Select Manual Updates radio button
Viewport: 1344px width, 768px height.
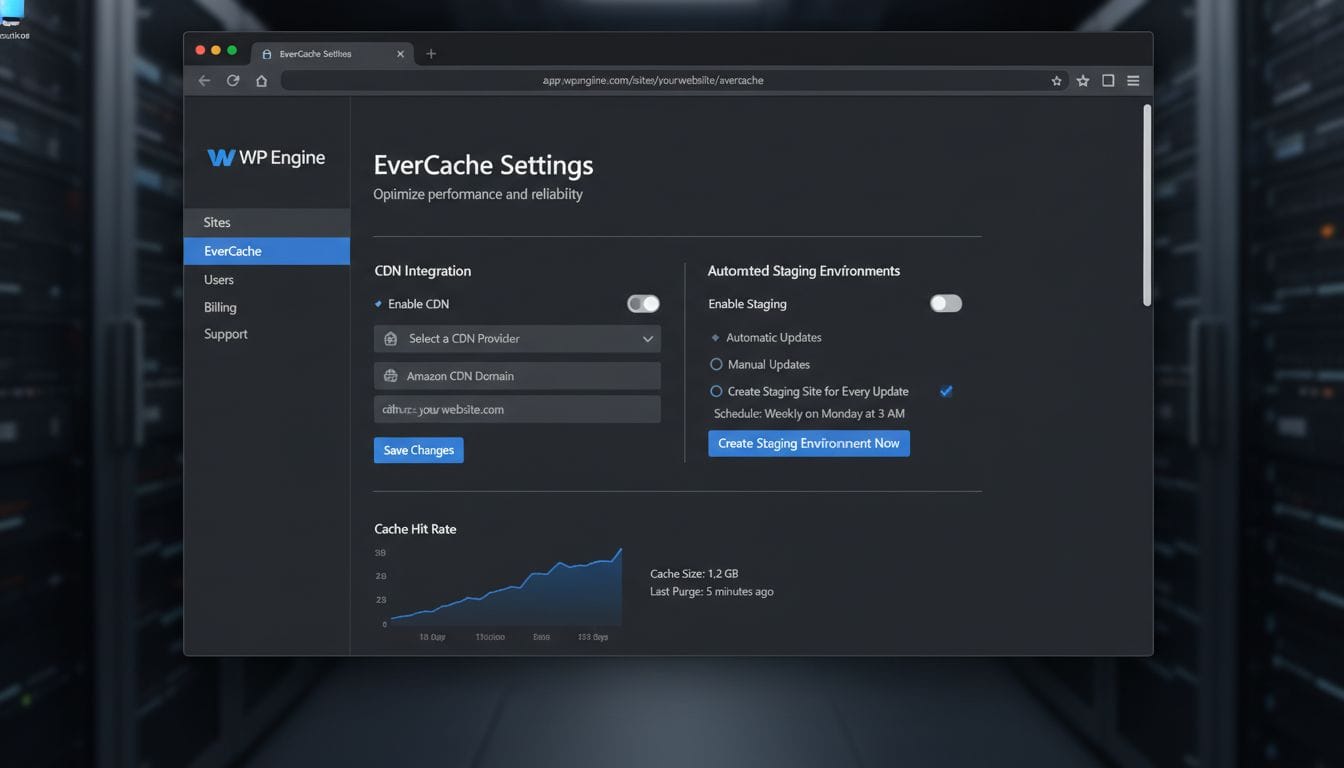click(716, 365)
